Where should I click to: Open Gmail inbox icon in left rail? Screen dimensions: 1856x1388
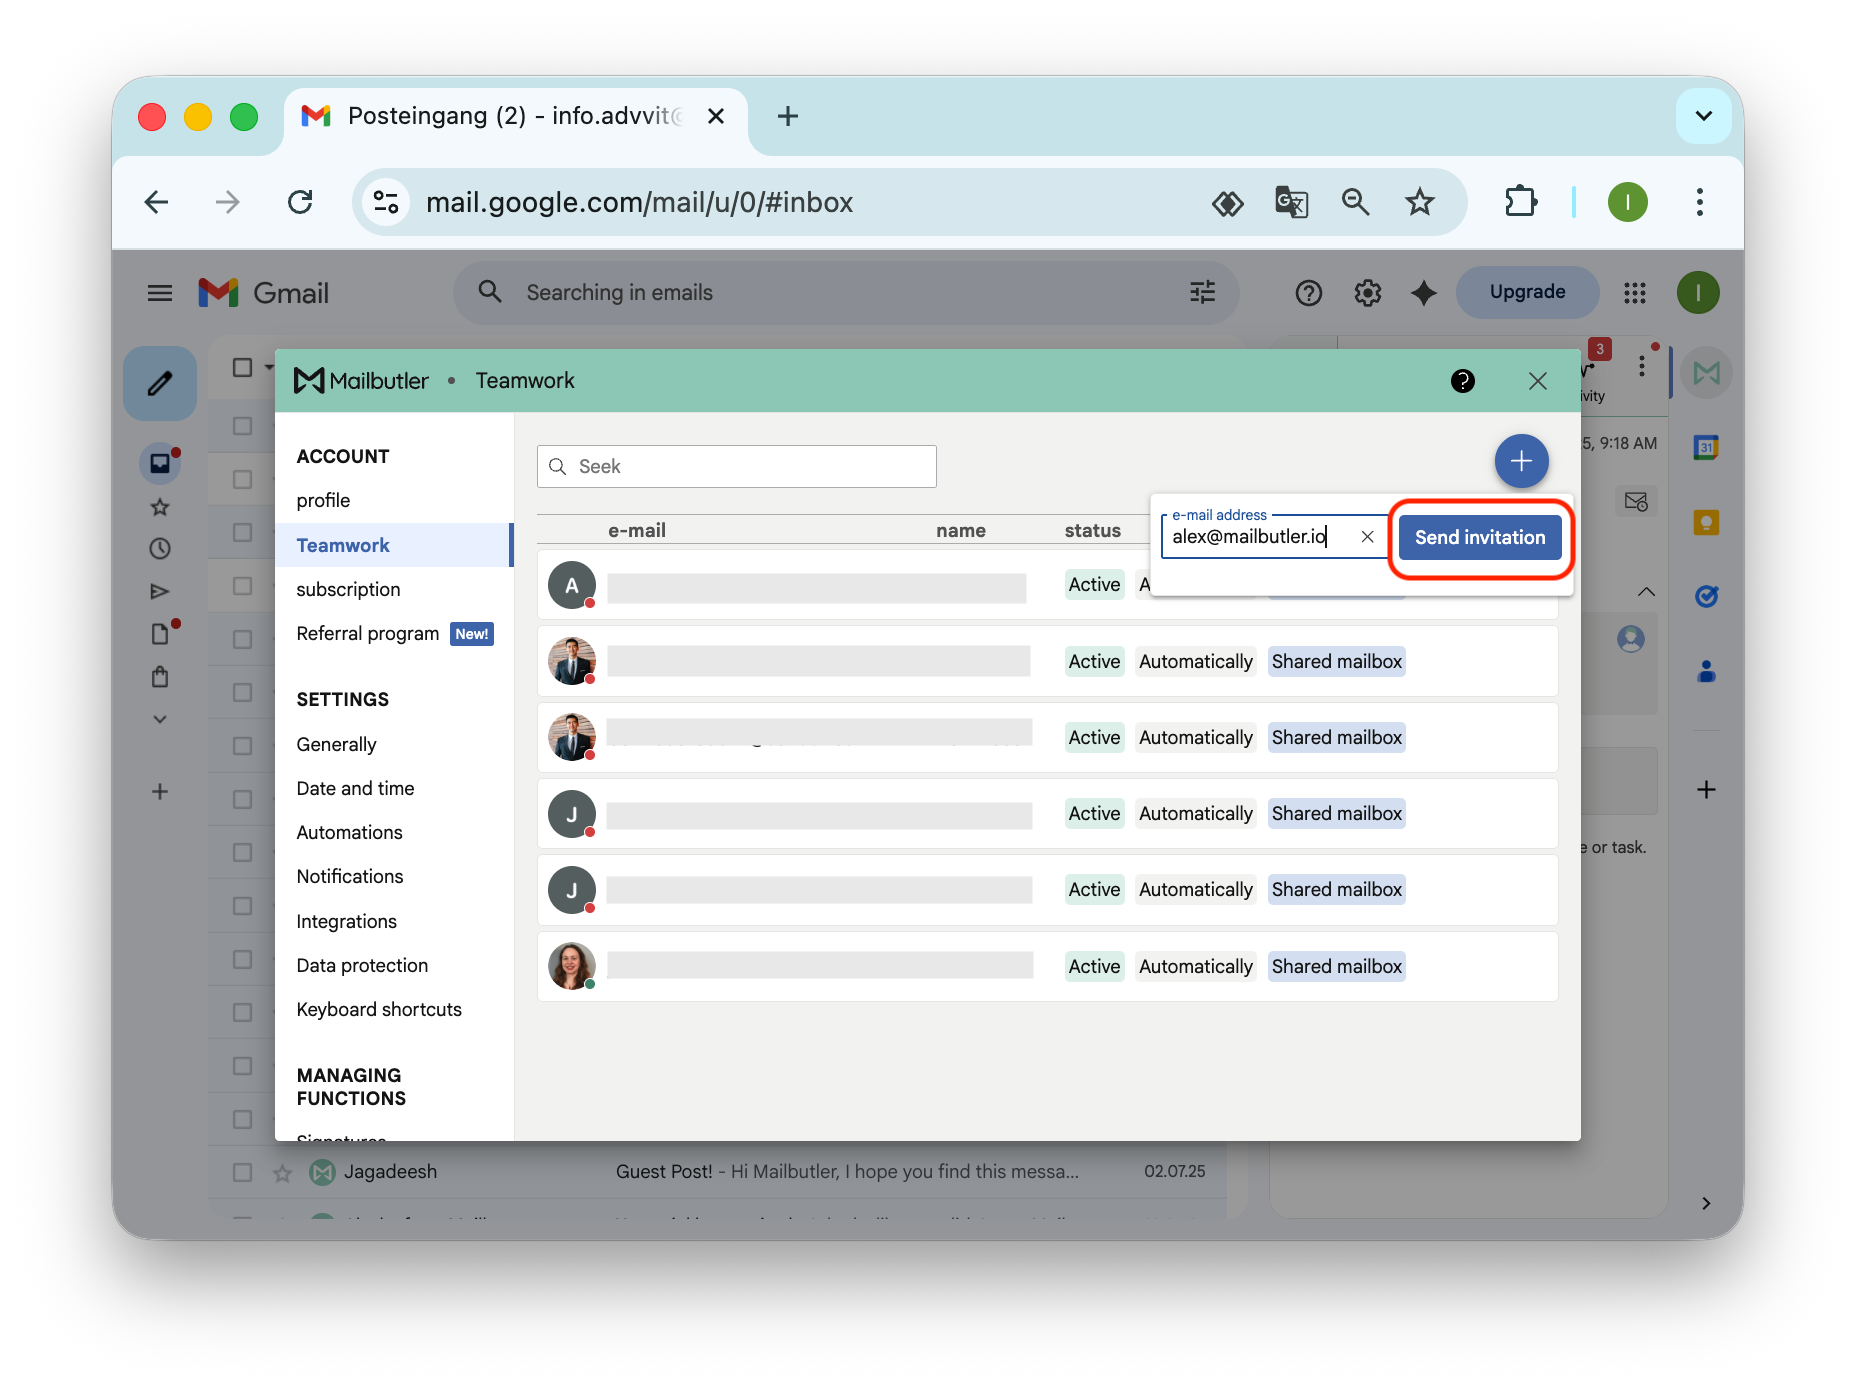pyautogui.click(x=160, y=463)
